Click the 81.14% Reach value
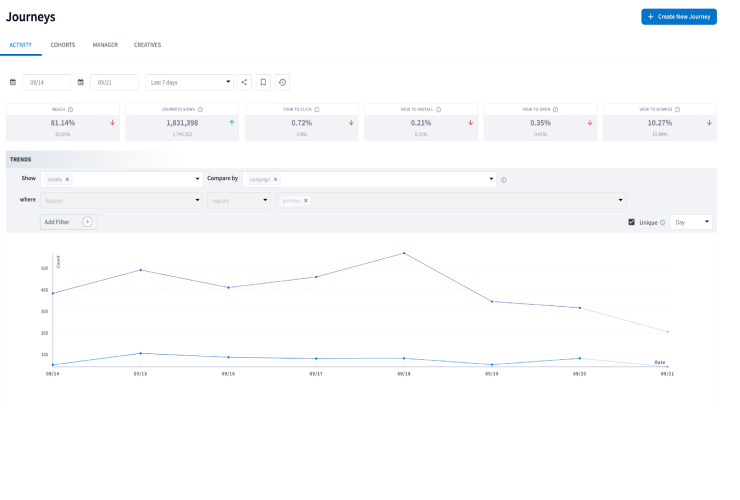Image resolution: width=740 pixels, height=500 pixels. pos(63,123)
